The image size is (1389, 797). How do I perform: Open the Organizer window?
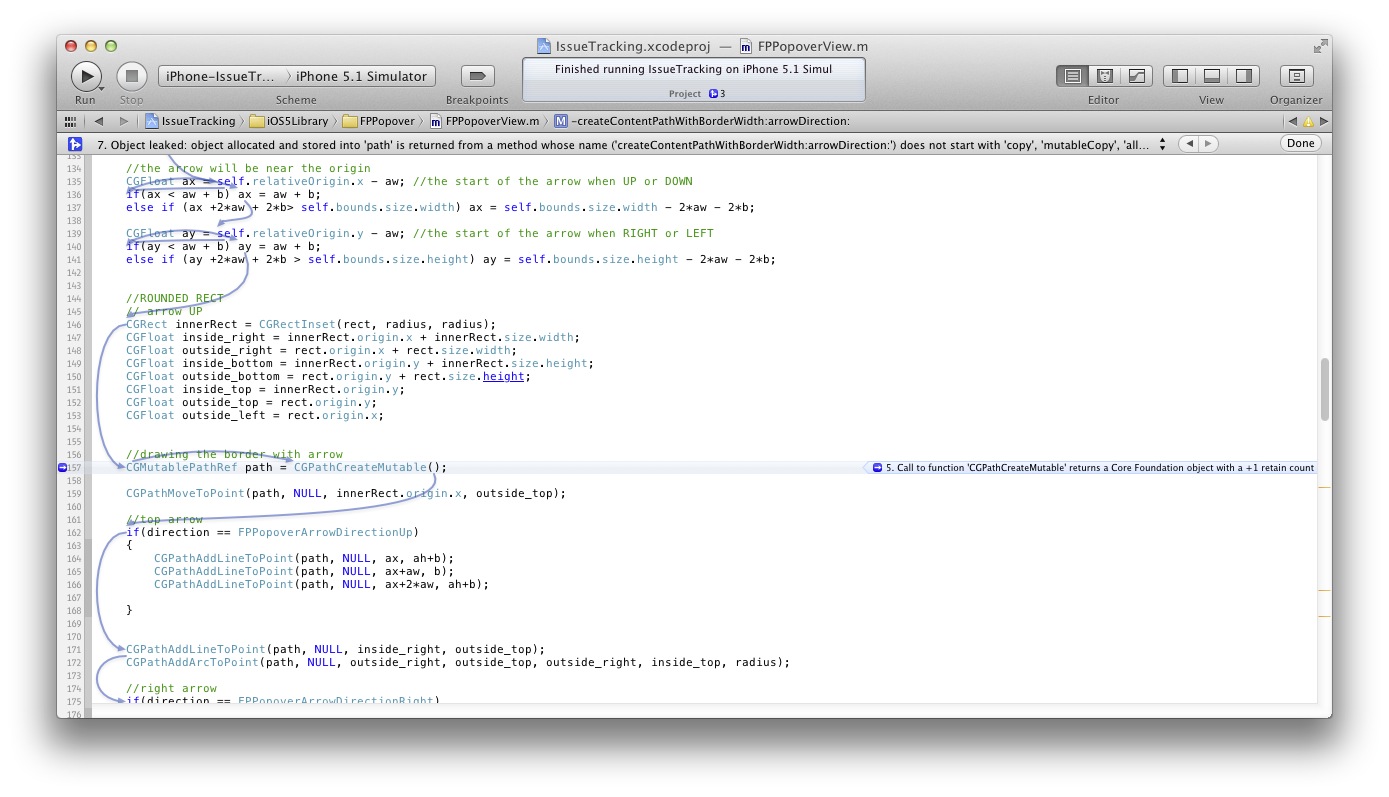tap(1296, 76)
